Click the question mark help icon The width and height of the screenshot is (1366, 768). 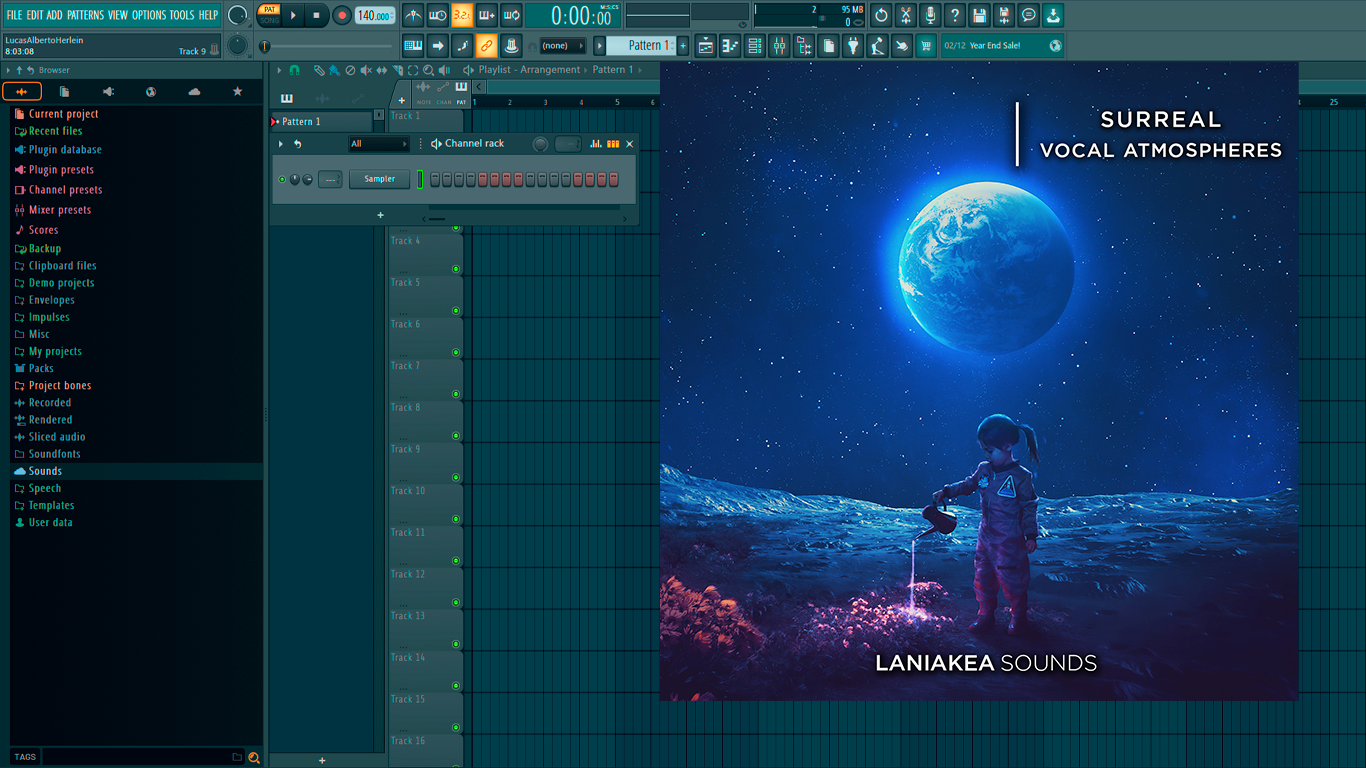pyautogui.click(x=955, y=15)
